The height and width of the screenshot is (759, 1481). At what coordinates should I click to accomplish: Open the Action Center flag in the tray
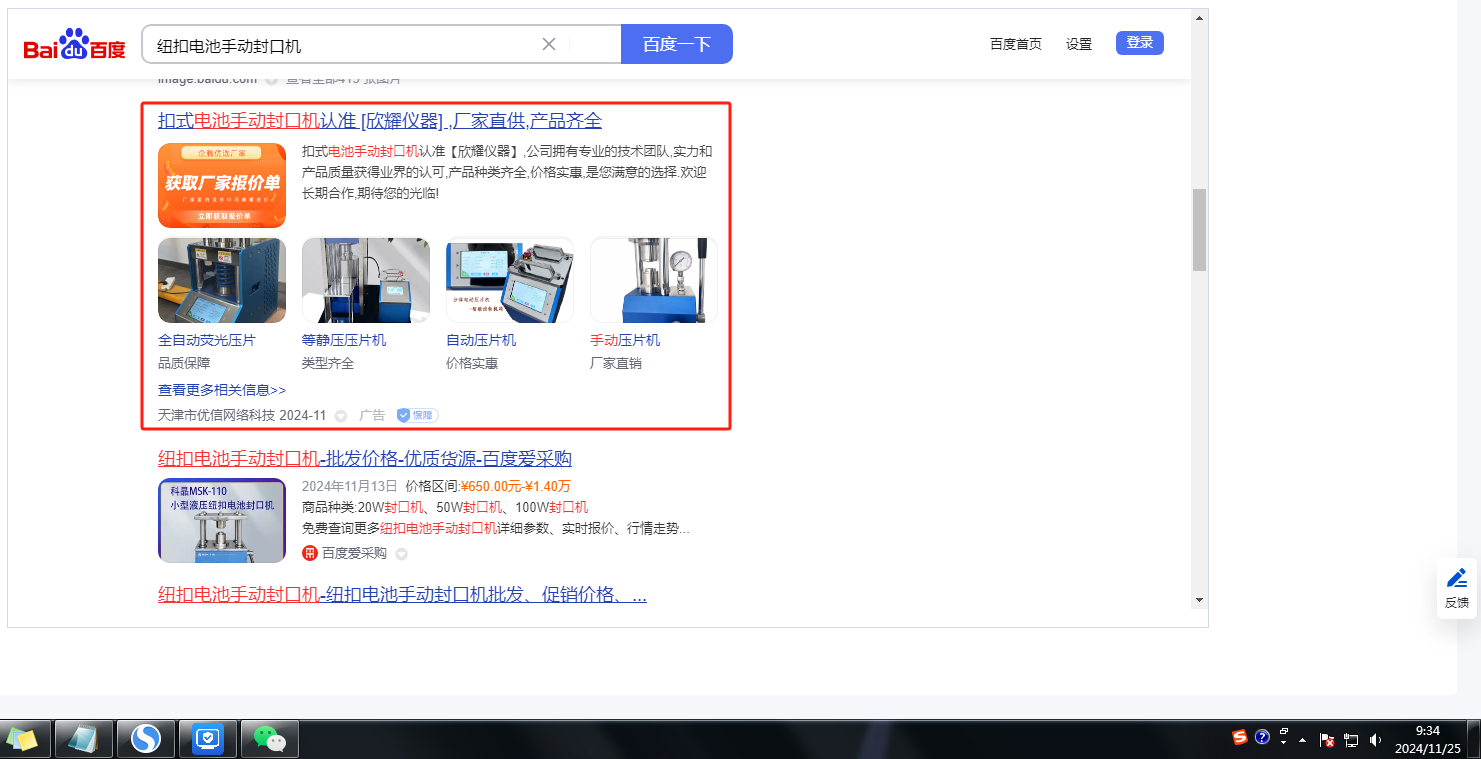[1327, 740]
